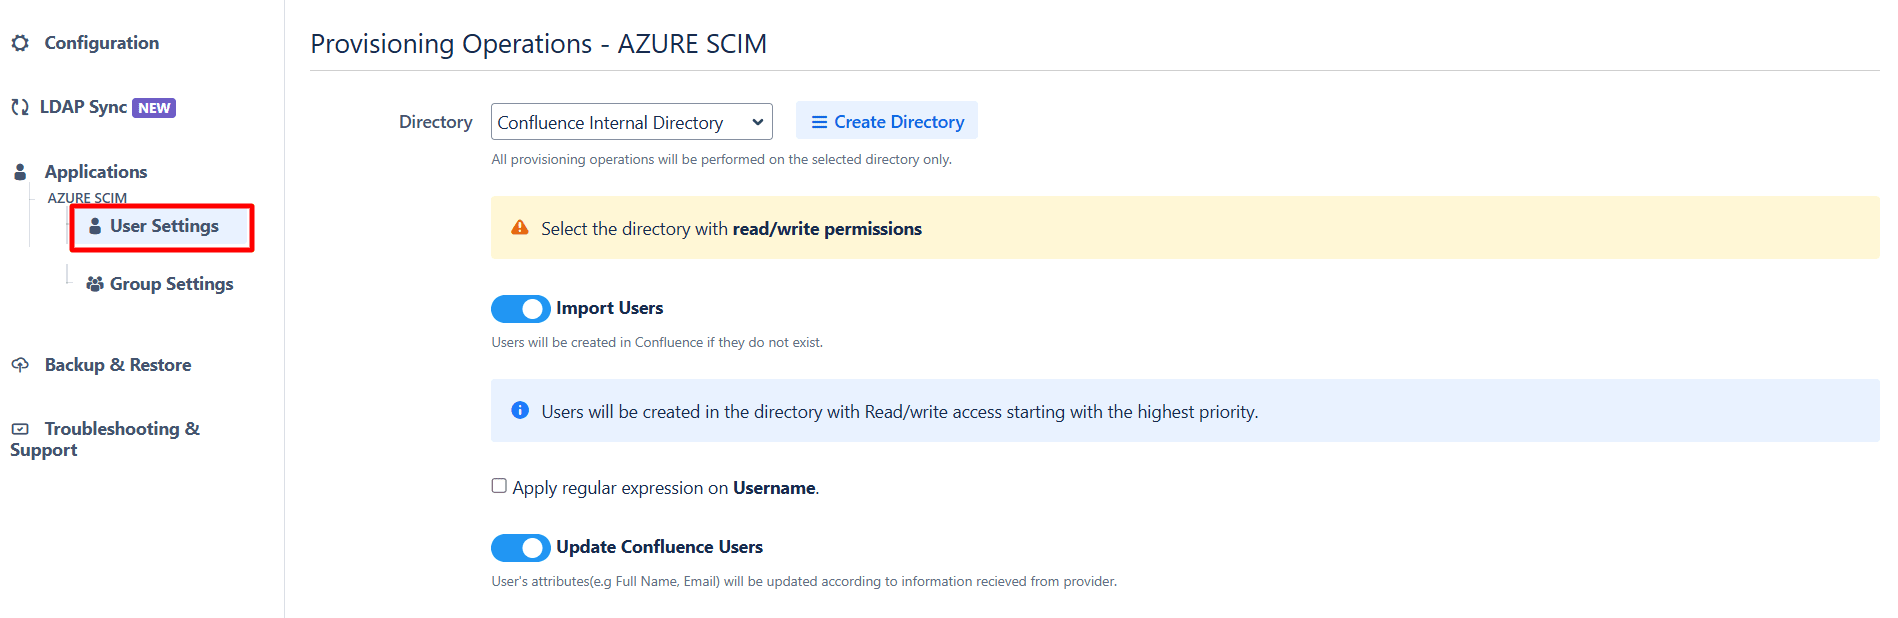The width and height of the screenshot is (1898, 618).
Task: Click the Provisioning Operations - AZURE SCIM heading
Action: coord(539,44)
